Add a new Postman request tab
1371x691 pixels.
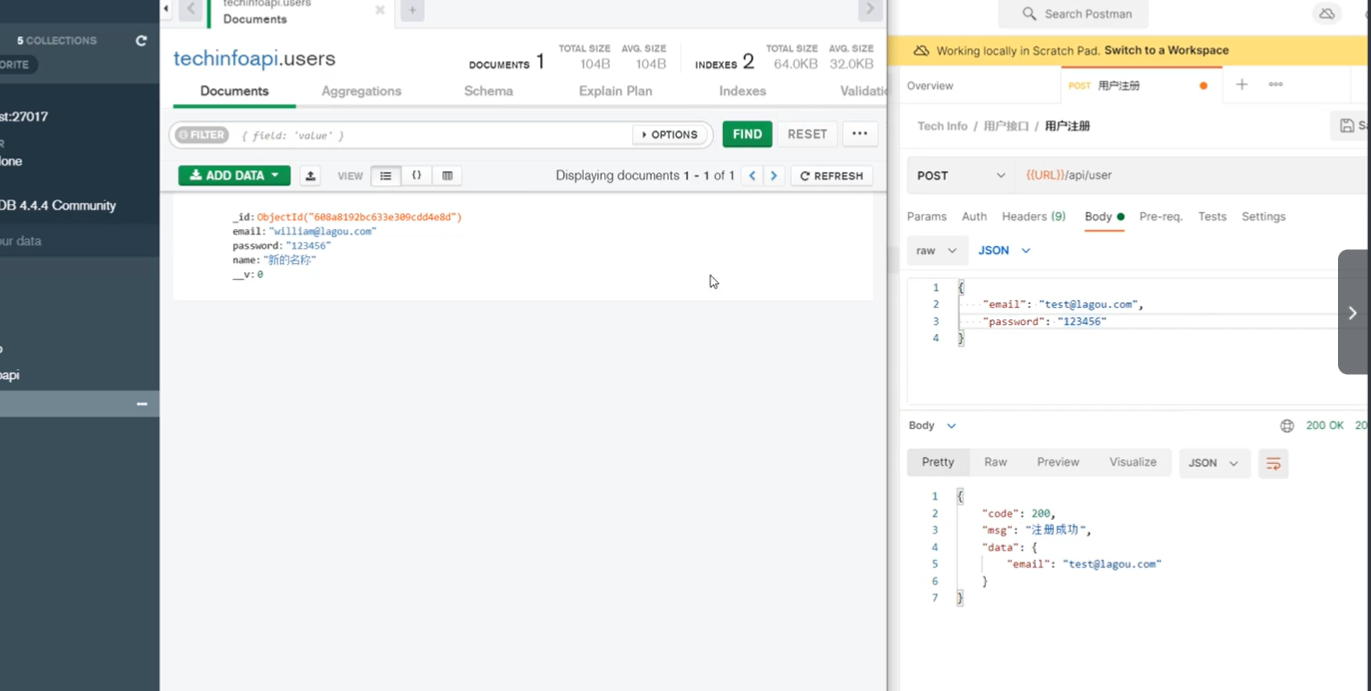click(x=1241, y=85)
